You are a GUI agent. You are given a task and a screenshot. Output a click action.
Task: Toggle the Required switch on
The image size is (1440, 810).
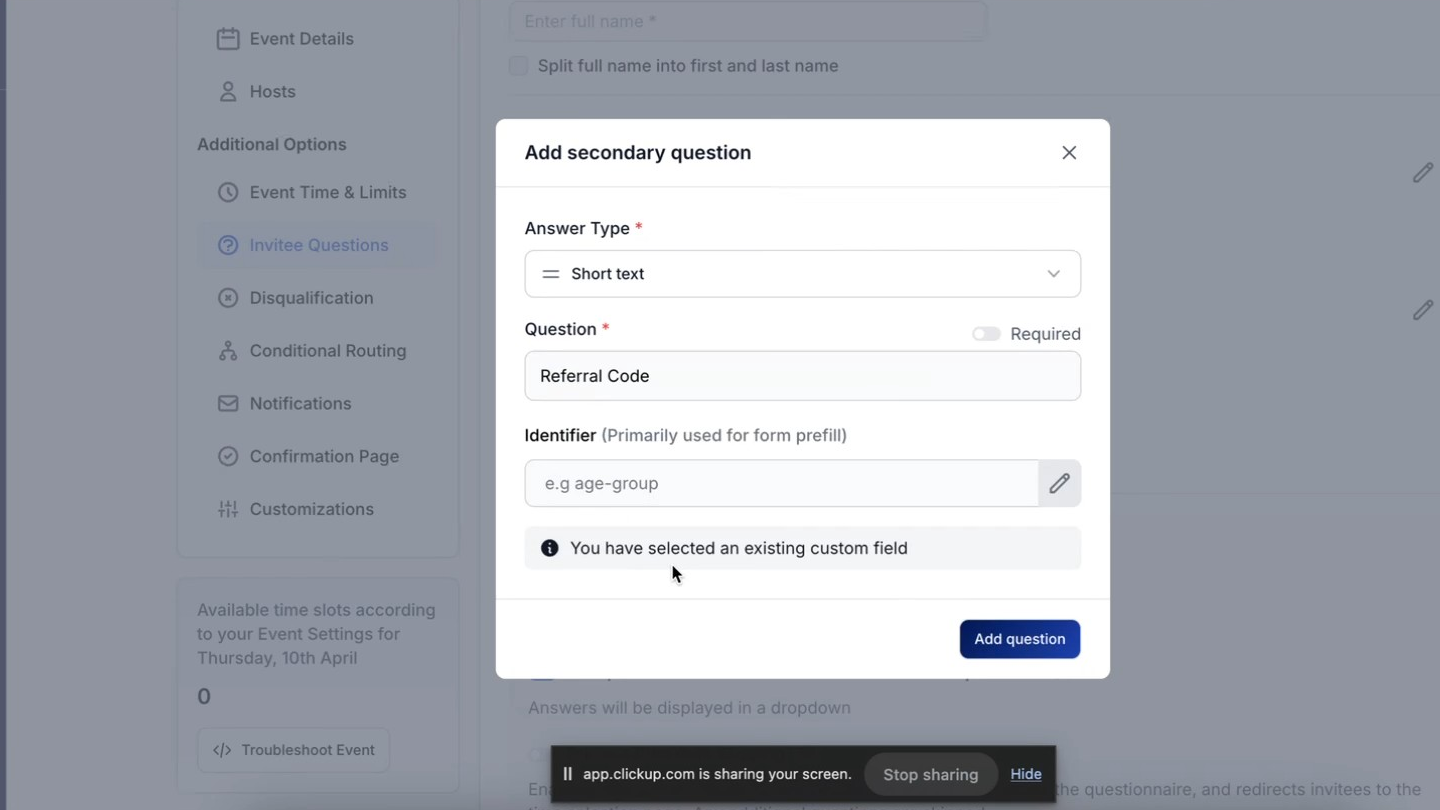click(x=986, y=334)
